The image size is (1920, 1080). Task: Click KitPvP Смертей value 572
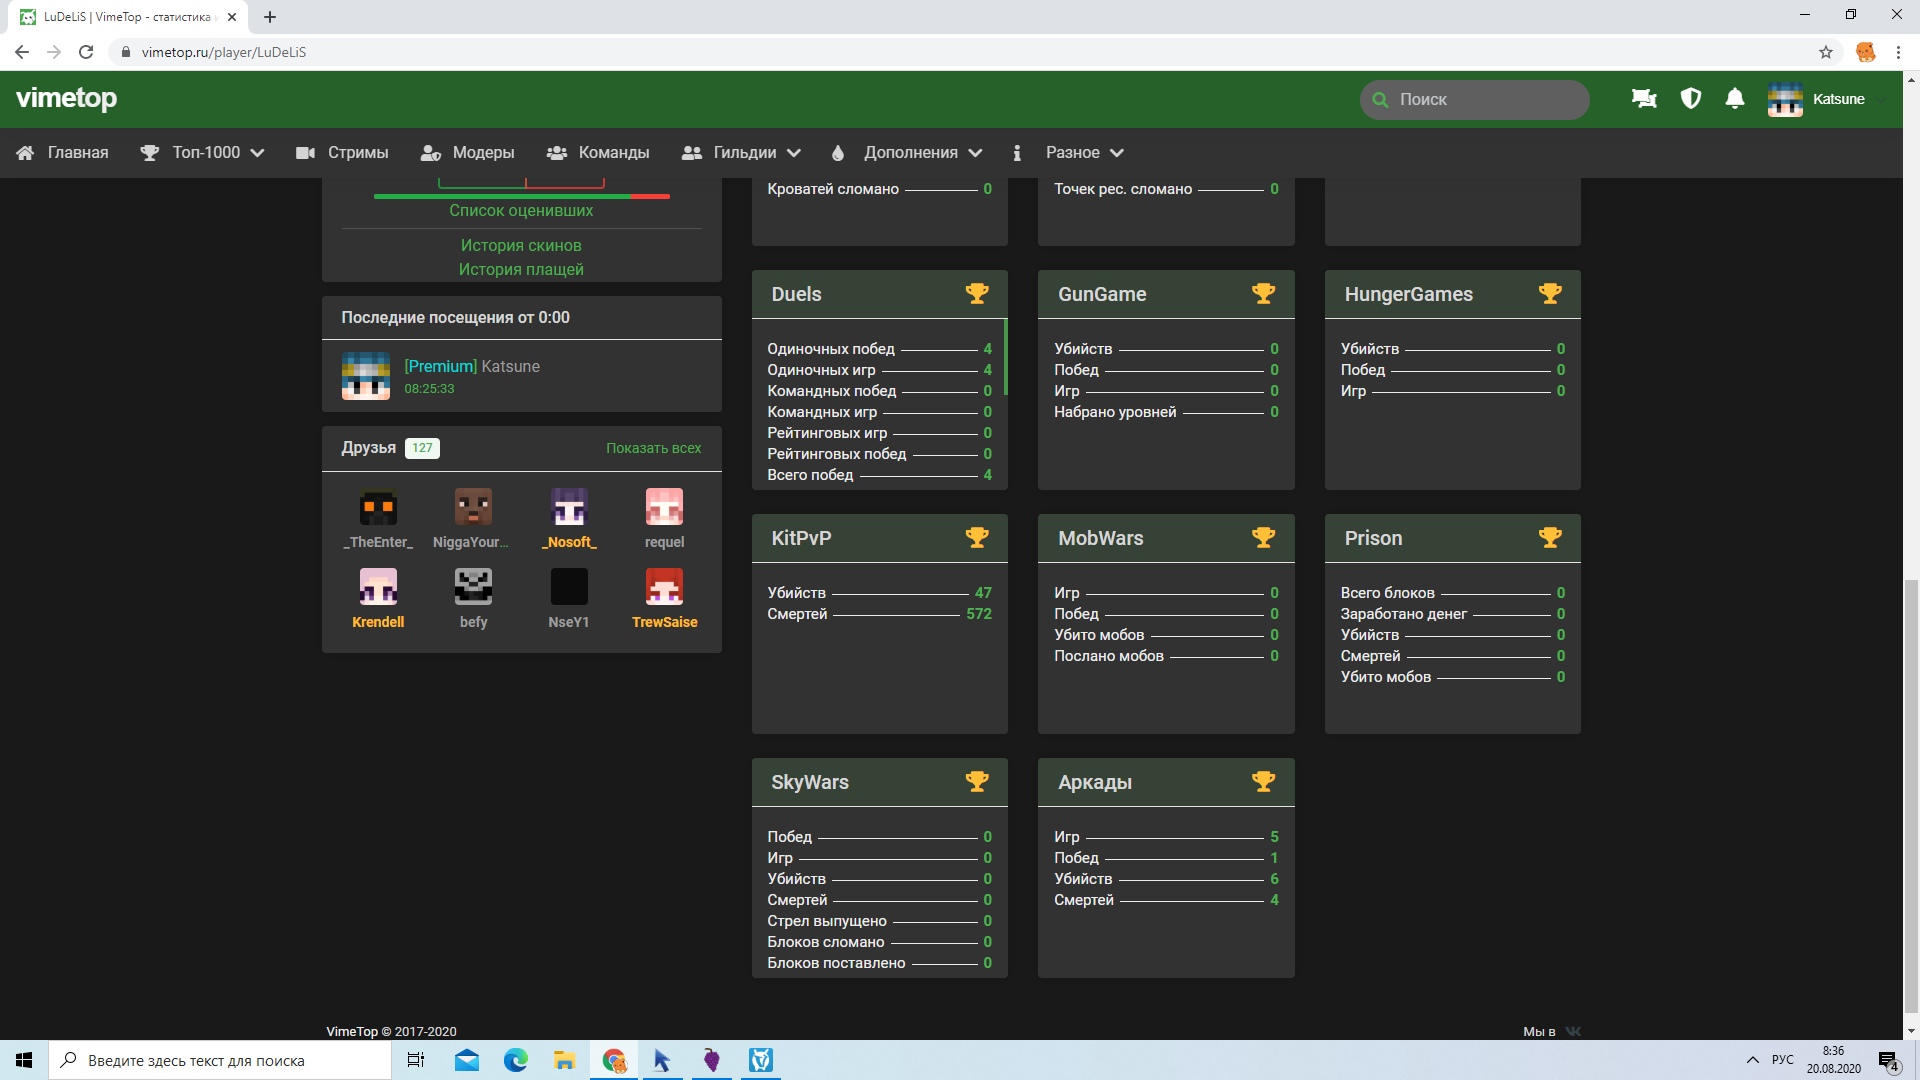coord(979,614)
